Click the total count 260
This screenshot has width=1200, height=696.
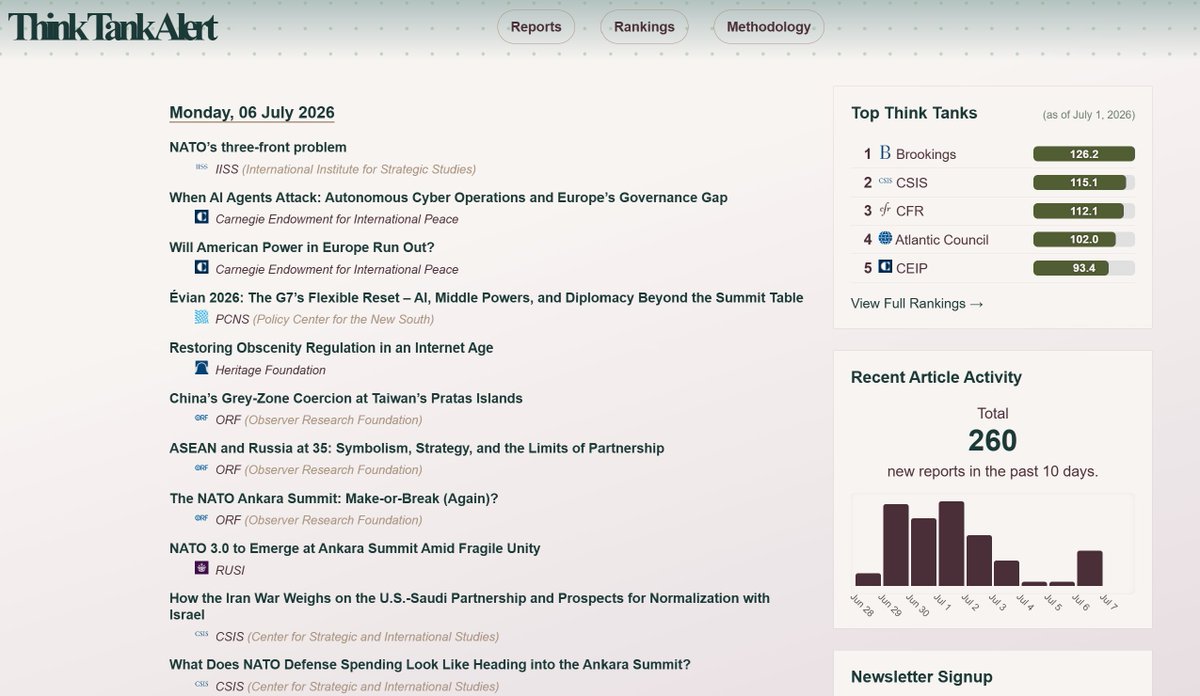pos(993,441)
